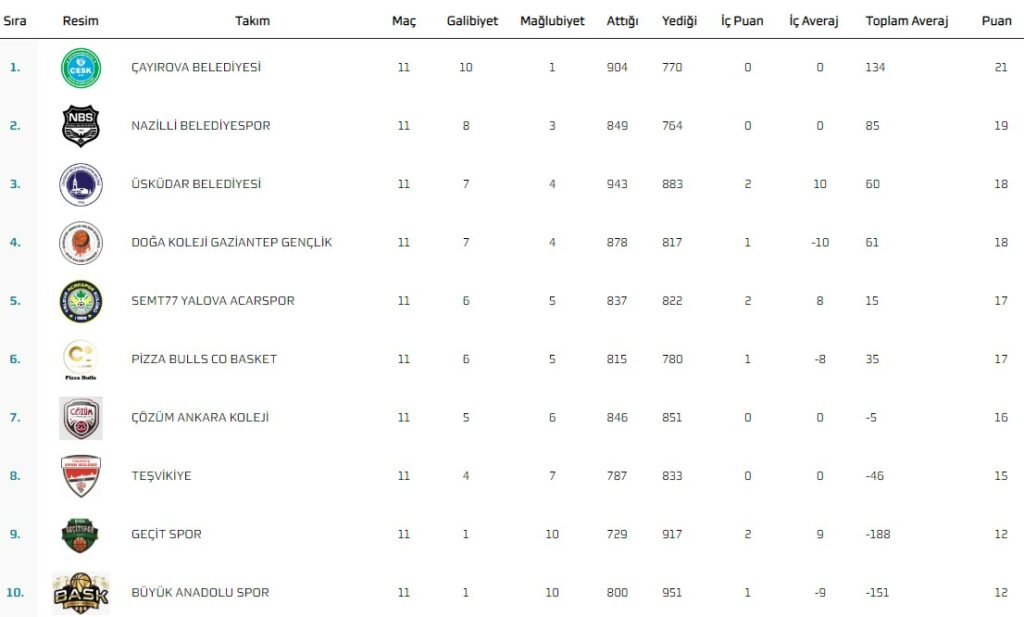Sort by the Galibiyet column header
1024x617 pixels.
click(x=472, y=21)
